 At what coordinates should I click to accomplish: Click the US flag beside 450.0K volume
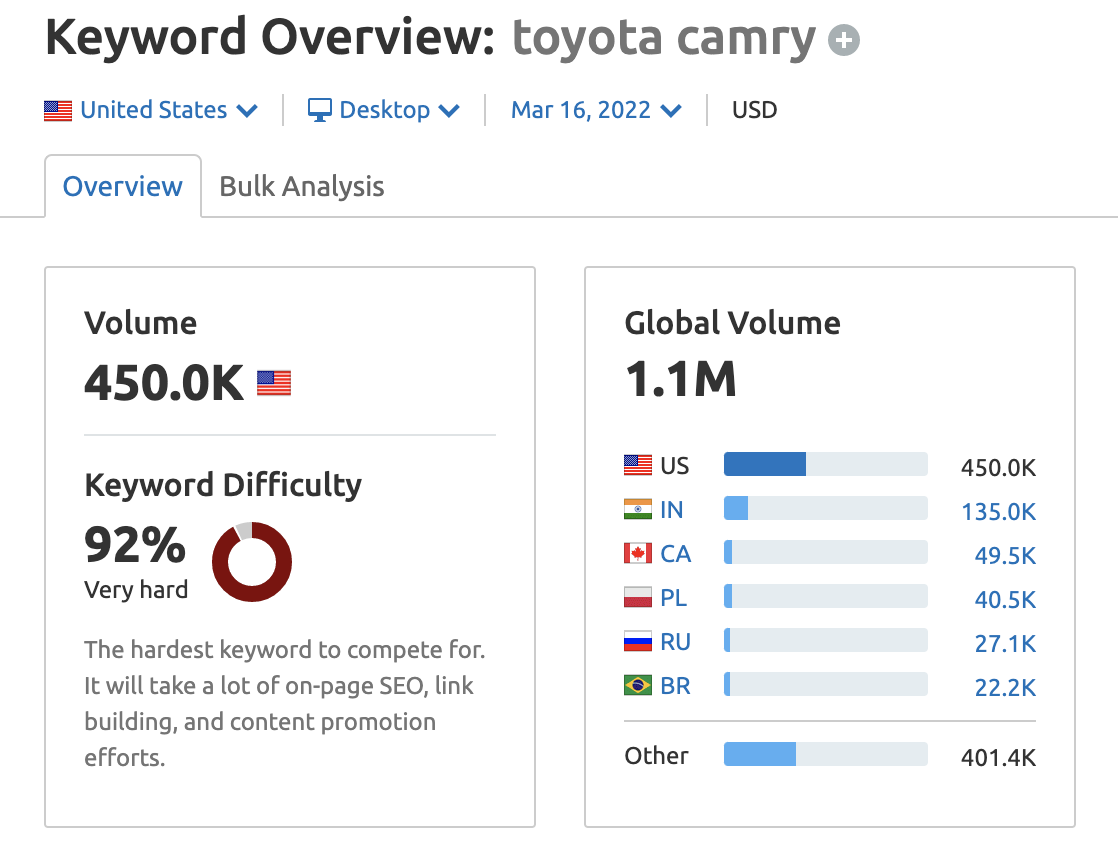276,382
